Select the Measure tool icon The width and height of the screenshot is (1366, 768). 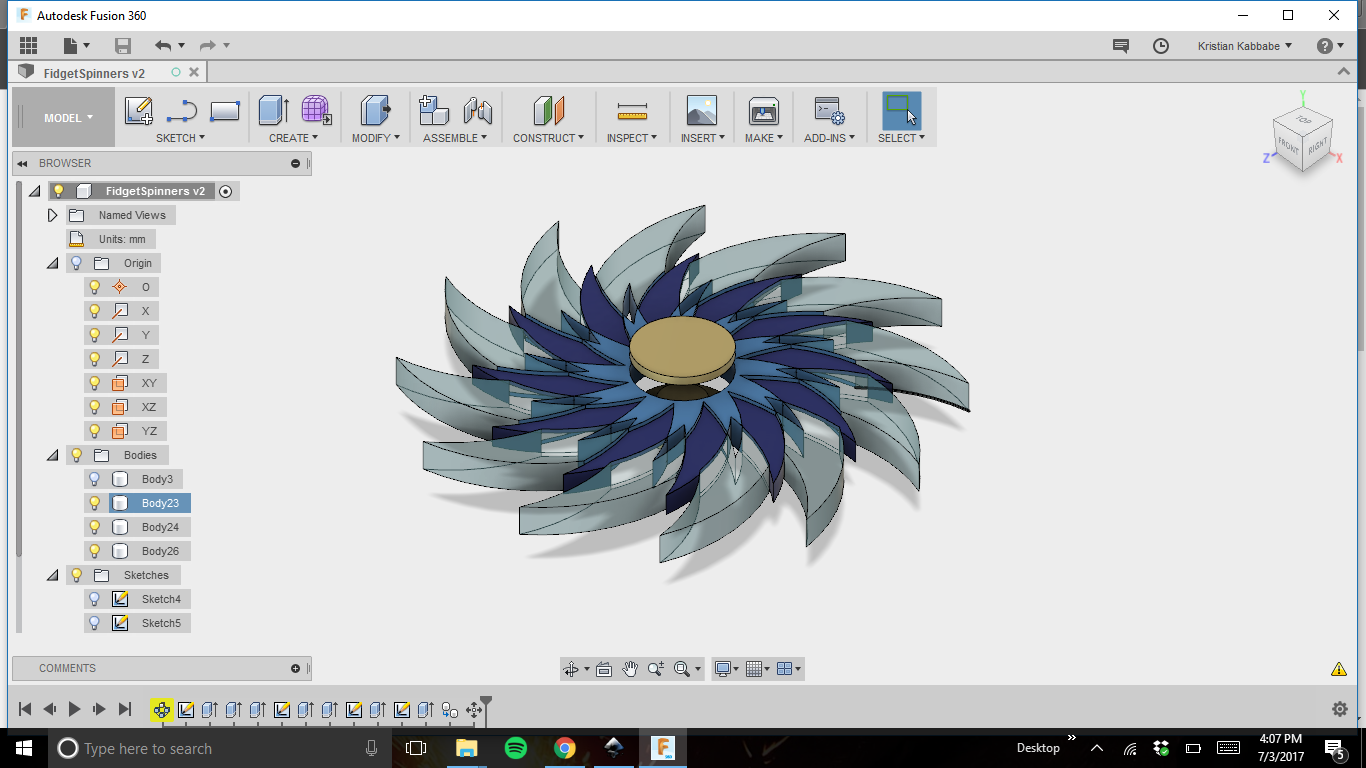[632, 111]
